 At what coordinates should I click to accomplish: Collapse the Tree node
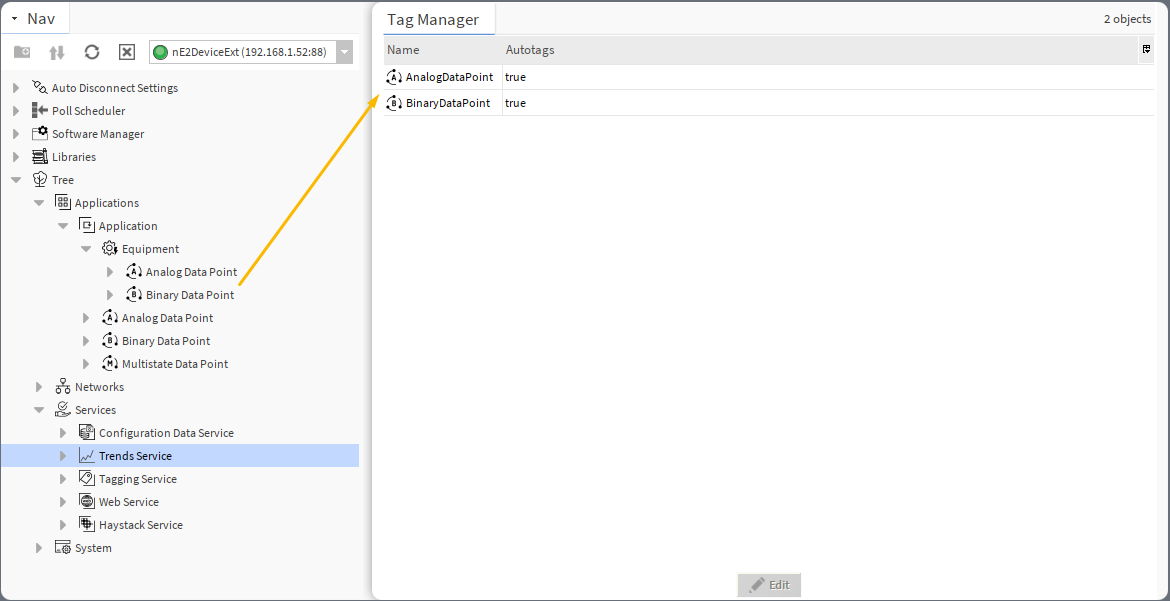16,180
